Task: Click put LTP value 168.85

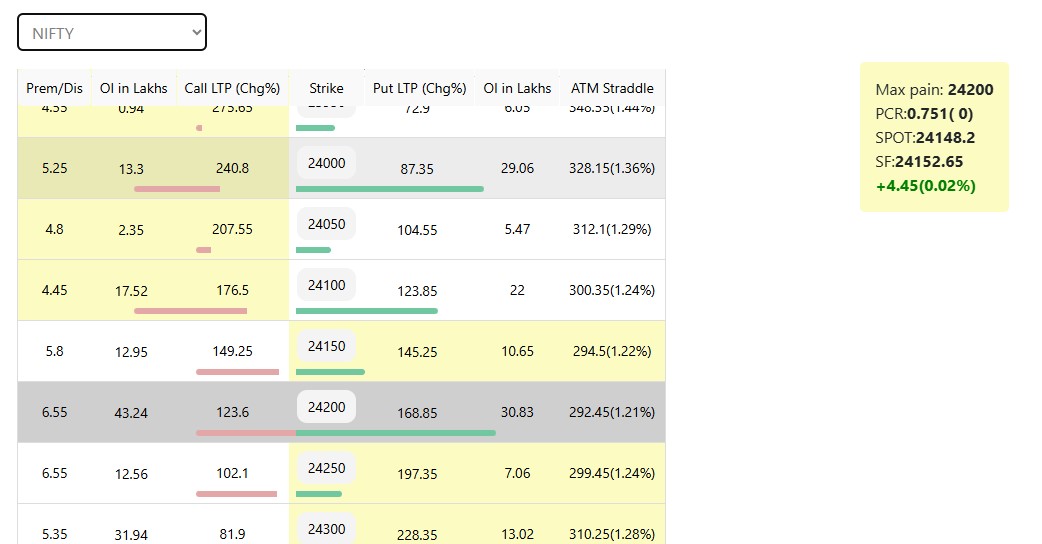Action: pos(417,413)
